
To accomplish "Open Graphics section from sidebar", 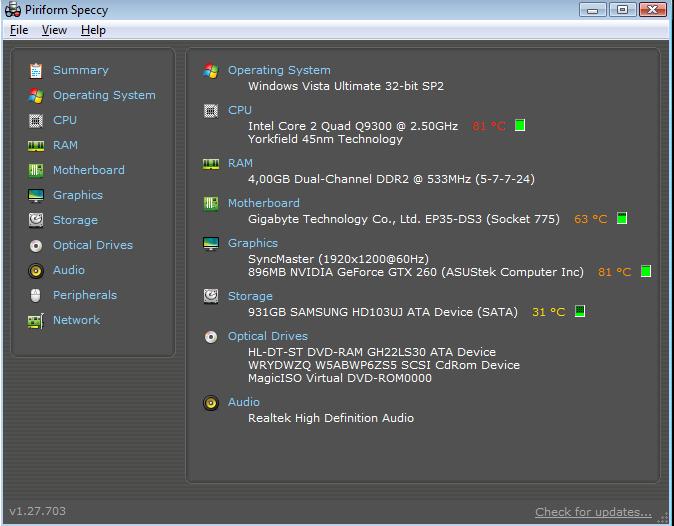I will click(x=78, y=195).
